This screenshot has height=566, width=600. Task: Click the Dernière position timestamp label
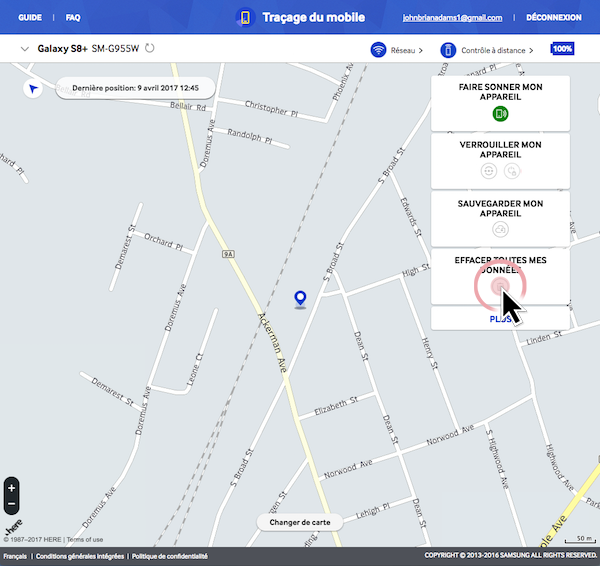(135, 88)
